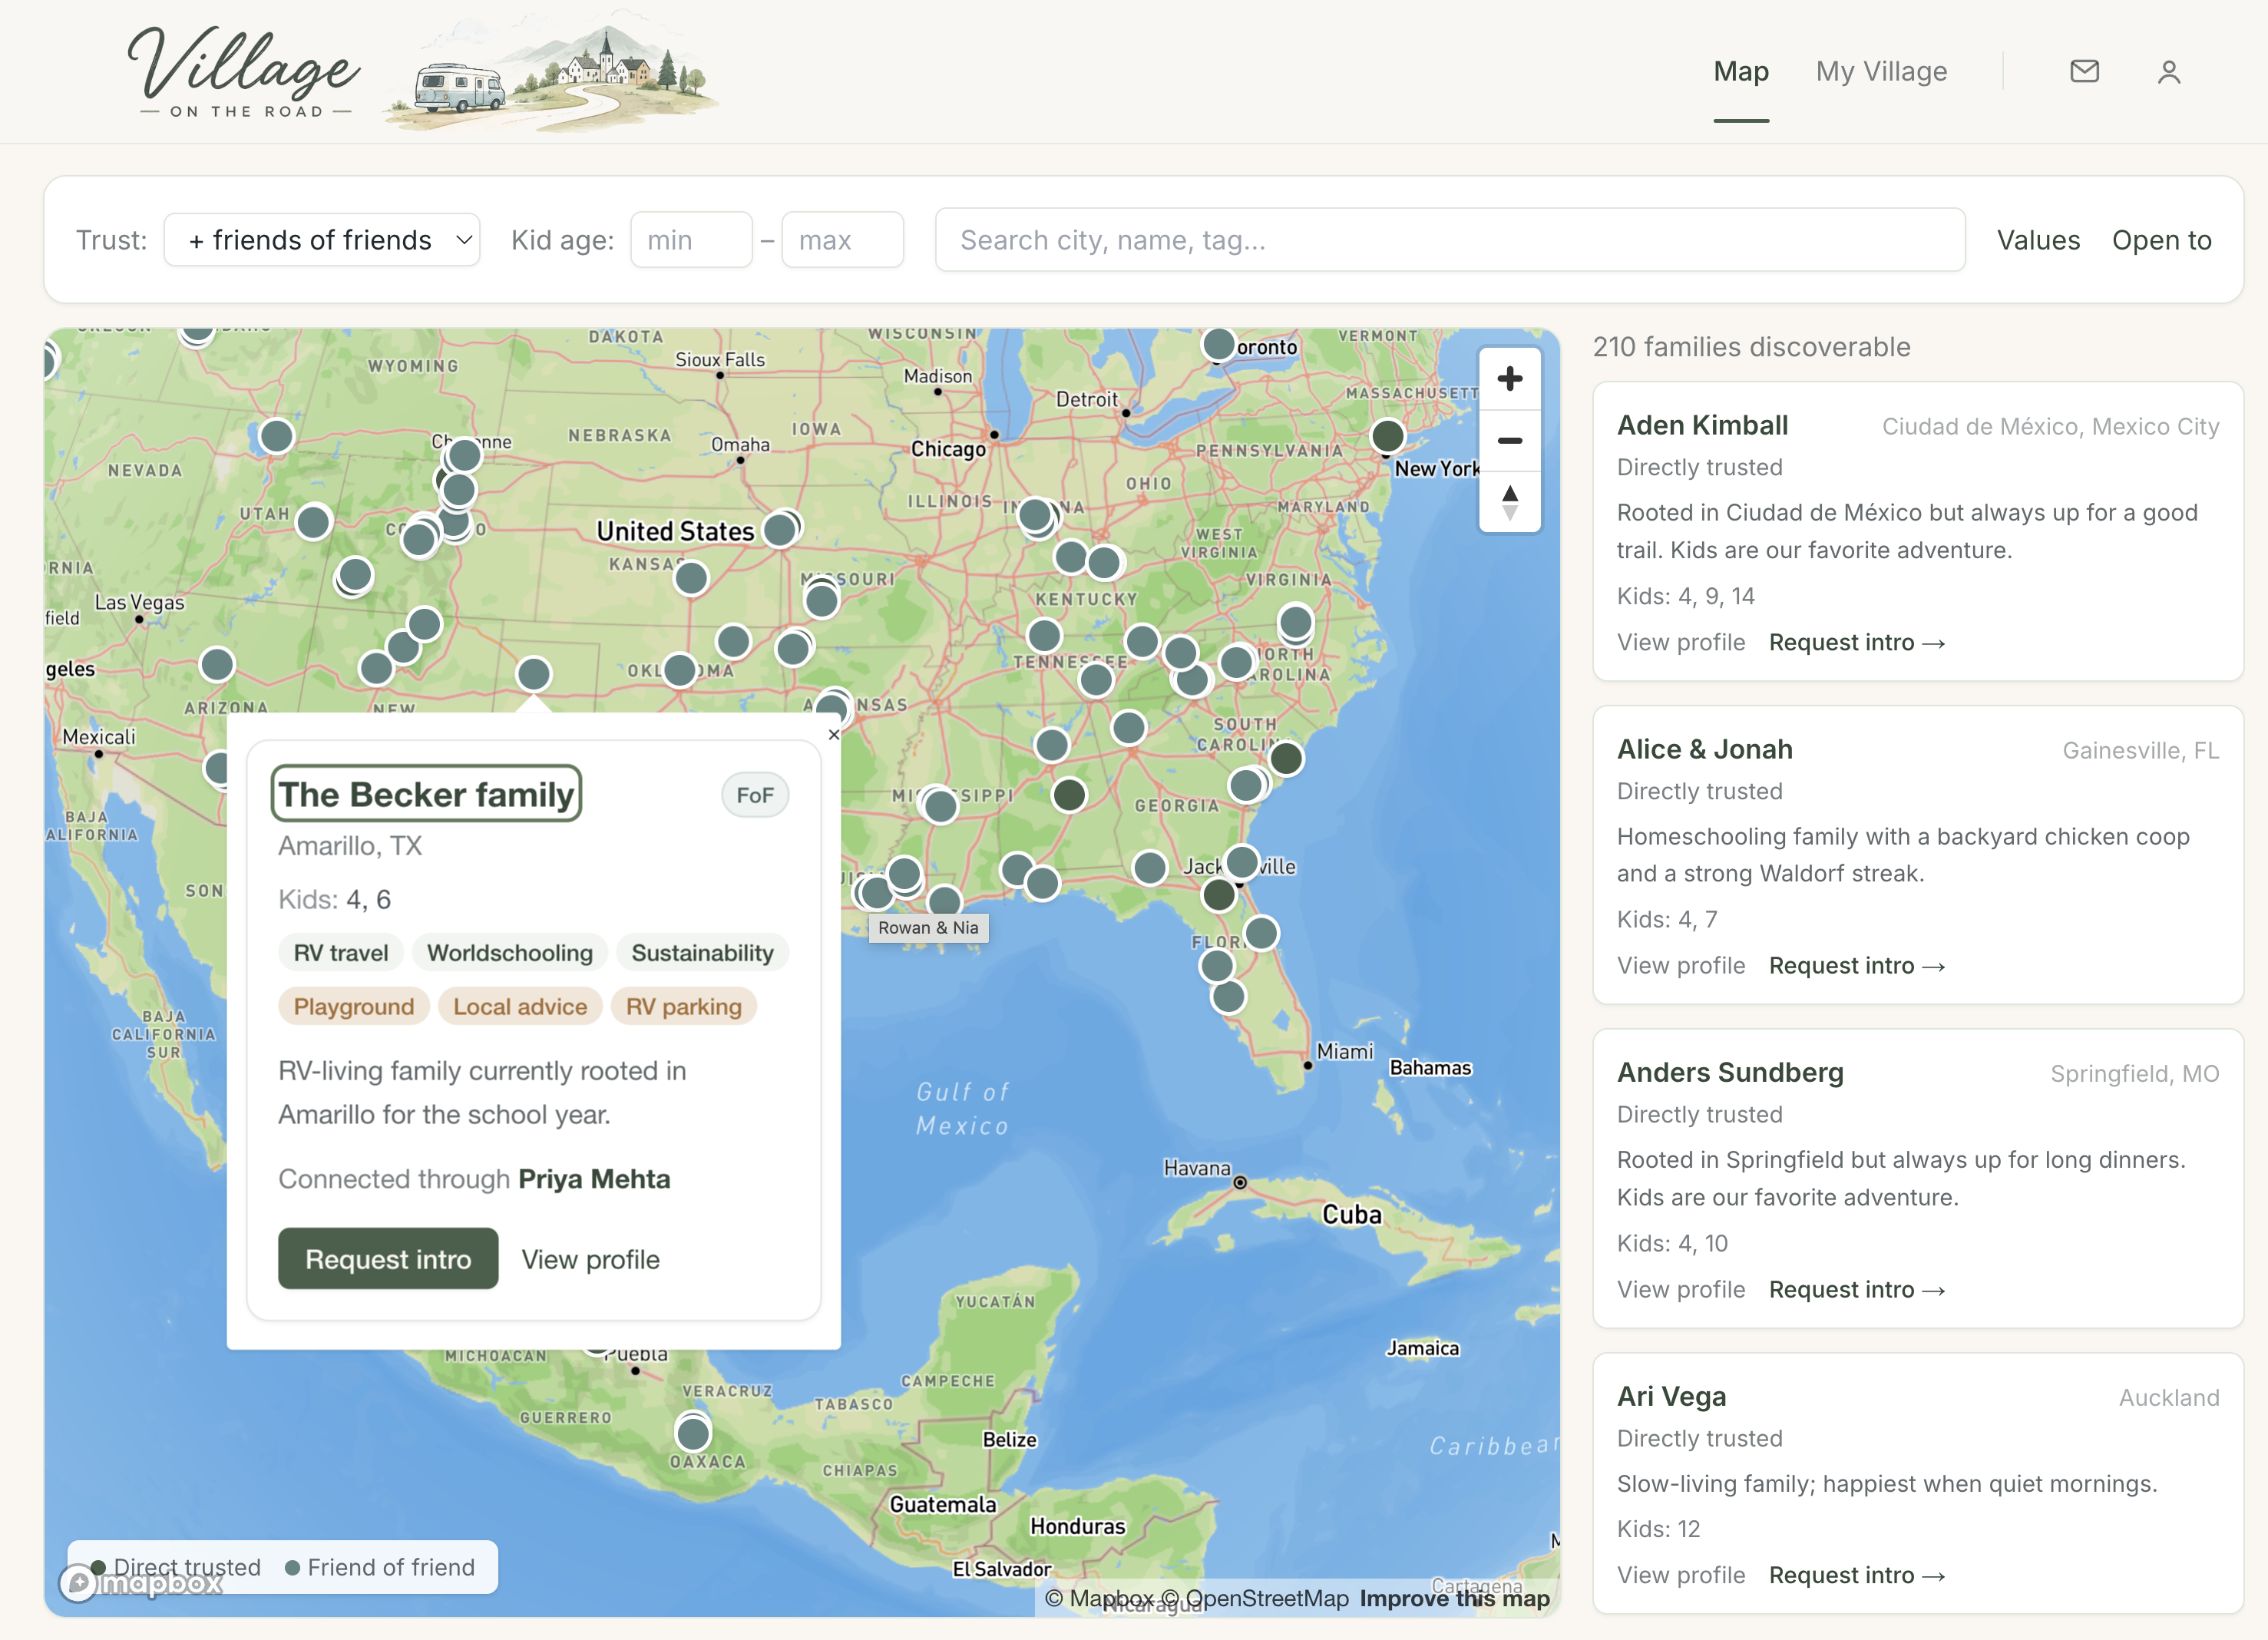The image size is (2268, 1640).
Task: Request intro to Anders Sundberg
Action: 1856,1290
